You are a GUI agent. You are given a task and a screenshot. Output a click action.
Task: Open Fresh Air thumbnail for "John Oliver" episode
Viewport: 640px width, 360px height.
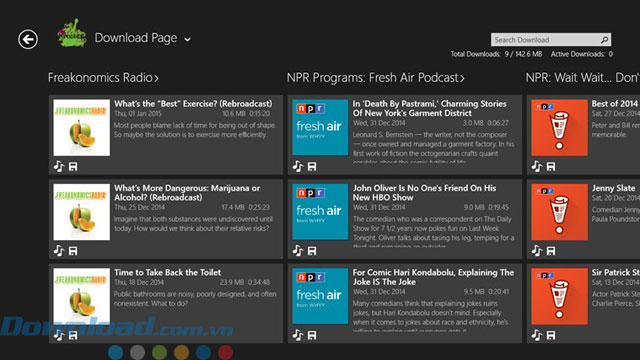[x=320, y=212]
